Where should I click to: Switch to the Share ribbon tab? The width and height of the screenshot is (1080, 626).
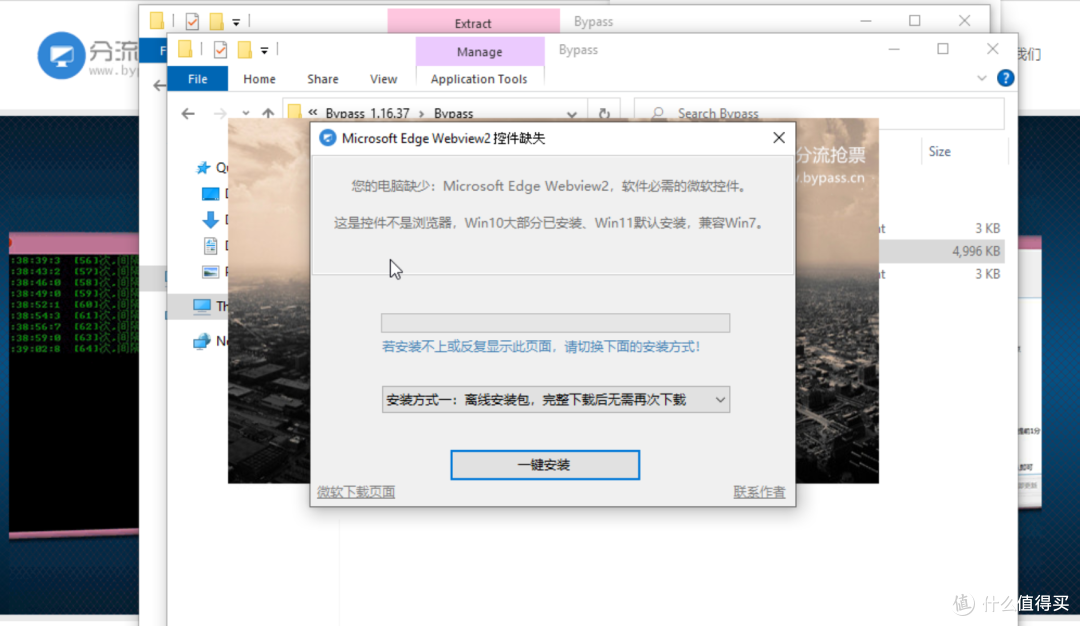(x=322, y=79)
